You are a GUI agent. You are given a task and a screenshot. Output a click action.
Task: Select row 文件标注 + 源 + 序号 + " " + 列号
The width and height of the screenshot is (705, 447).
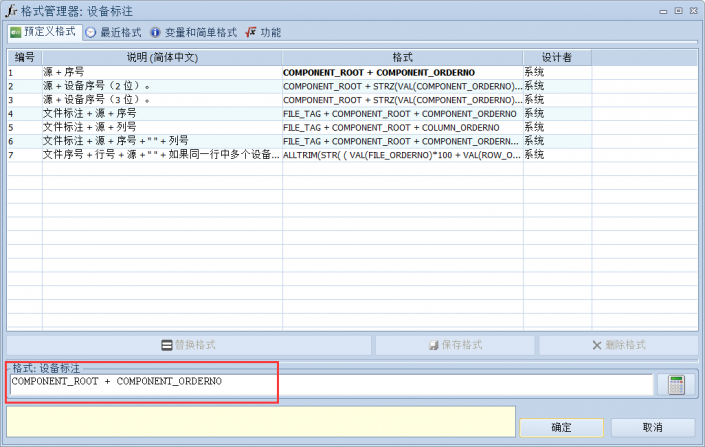352,141
